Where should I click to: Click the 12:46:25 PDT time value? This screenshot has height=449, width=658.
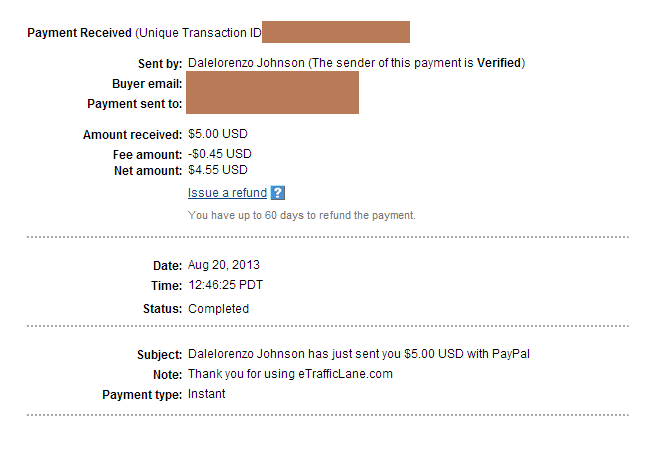225,285
